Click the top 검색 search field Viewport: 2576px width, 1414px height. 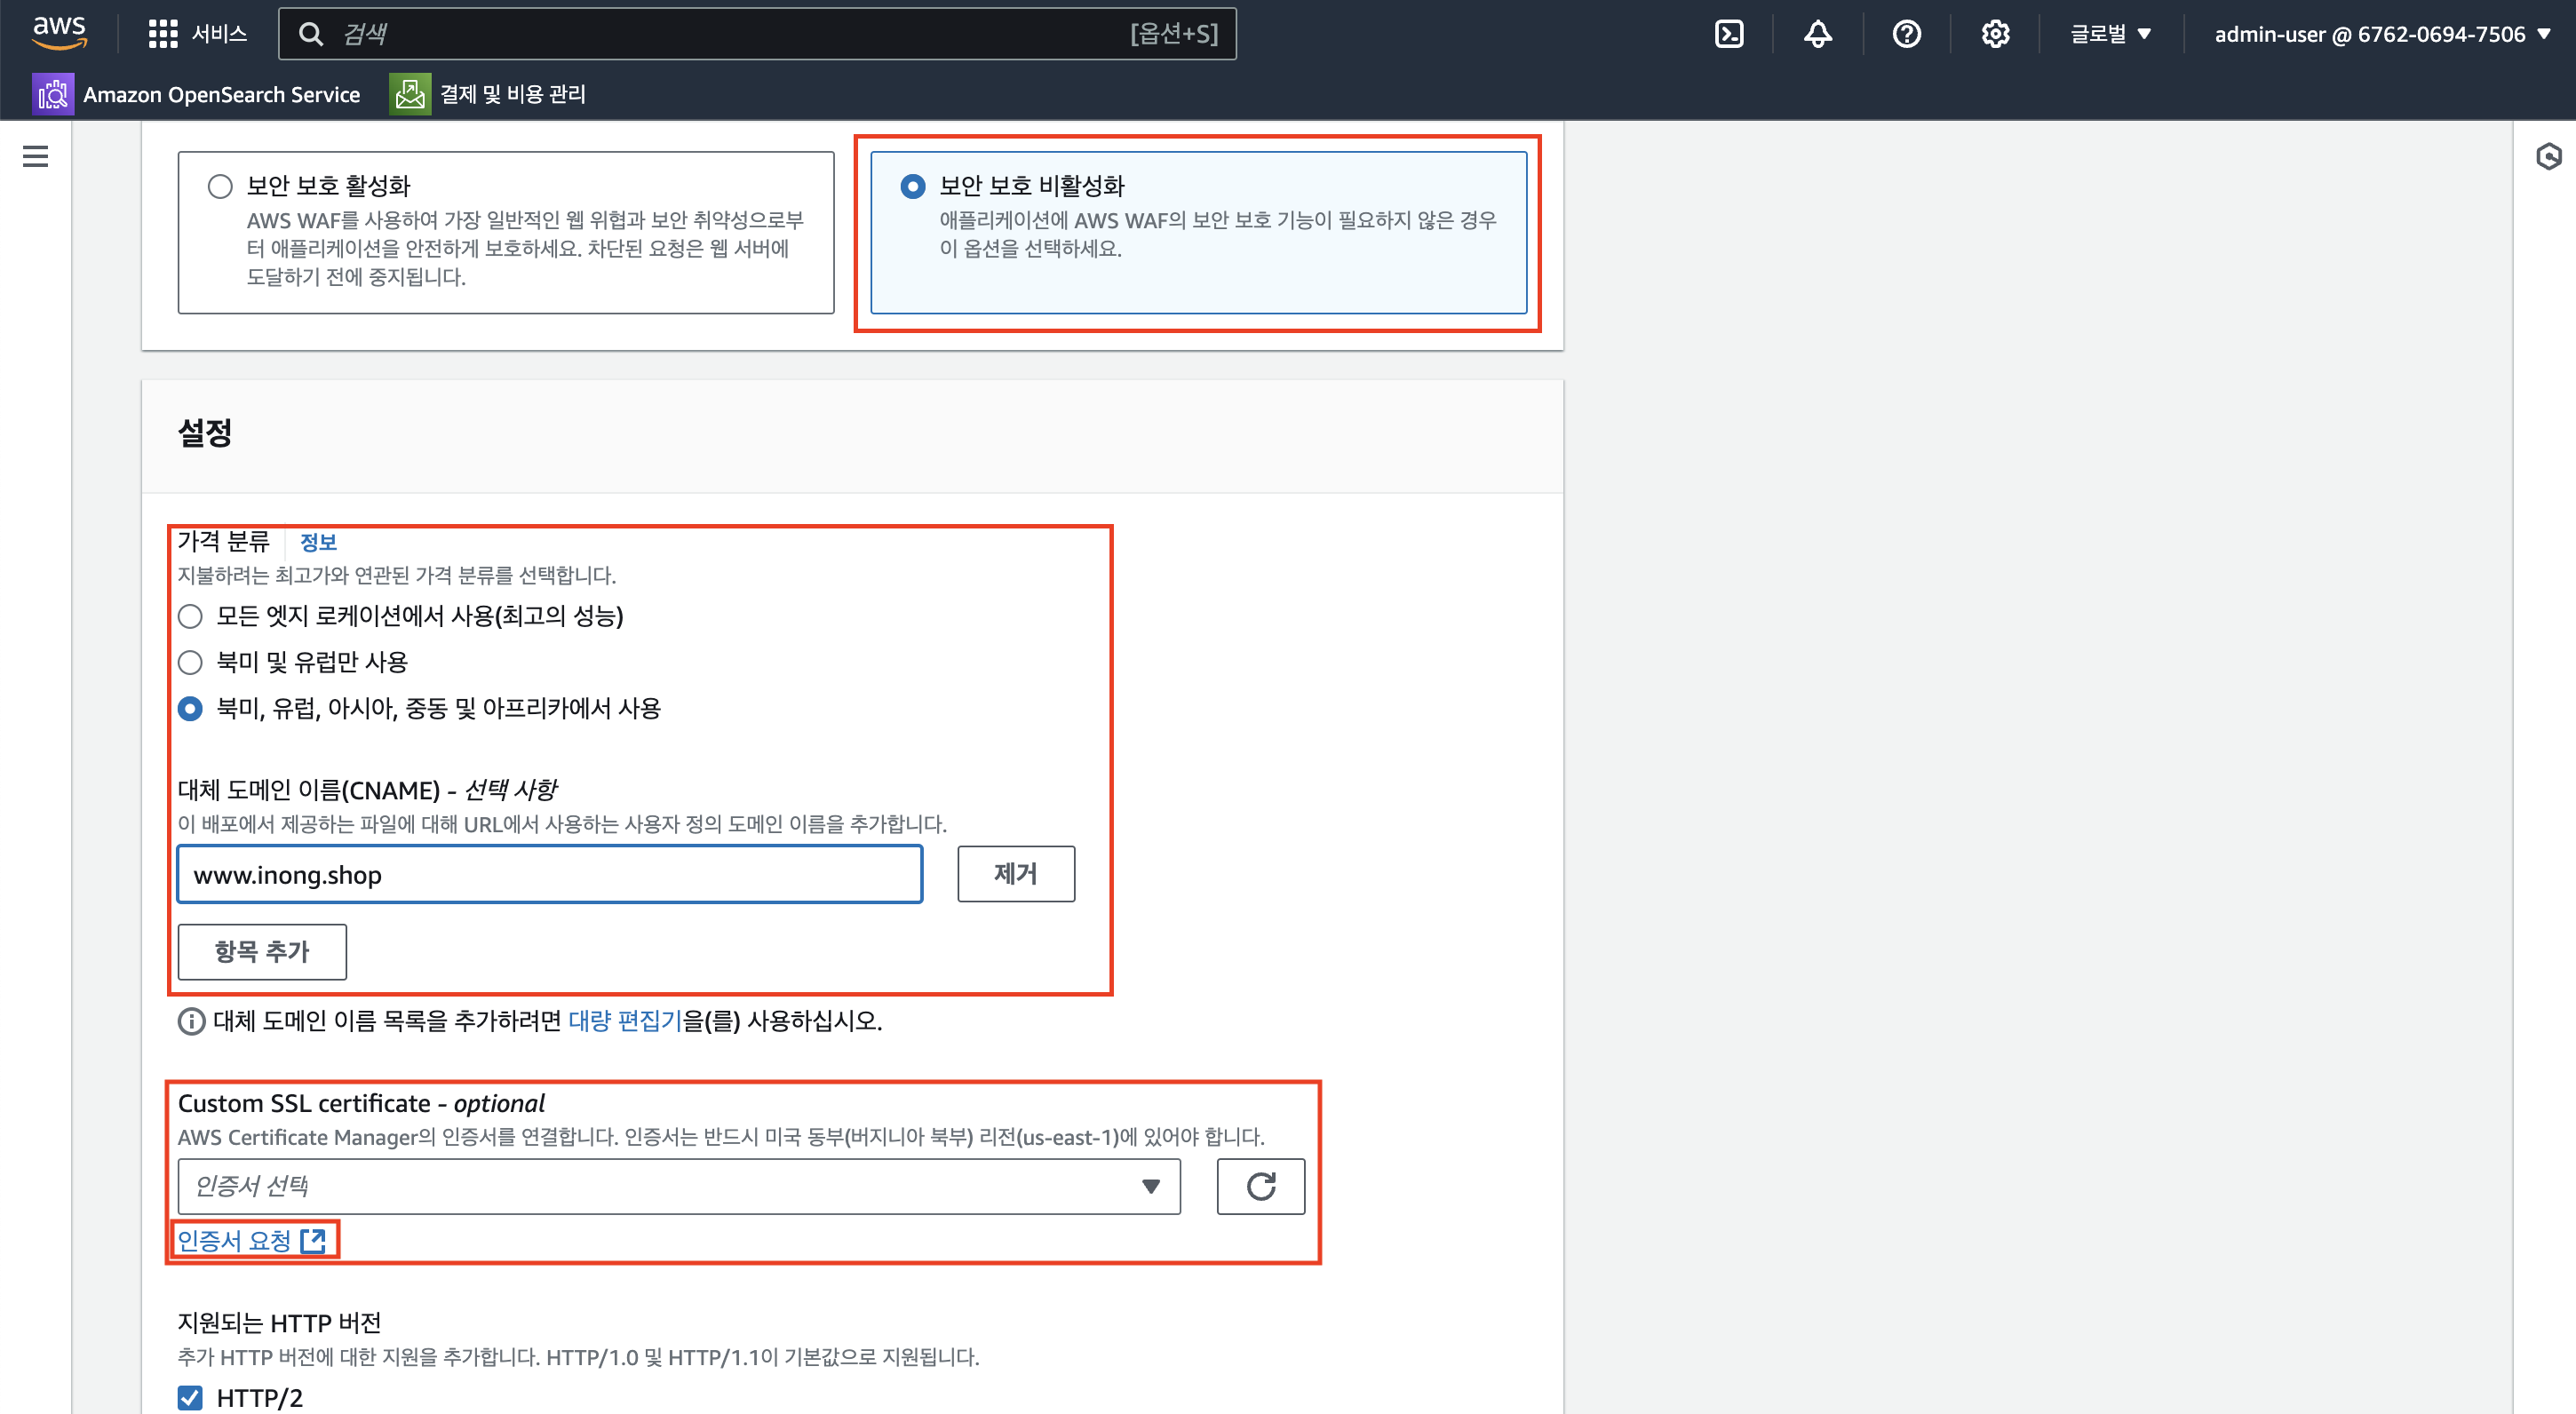click(757, 34)
